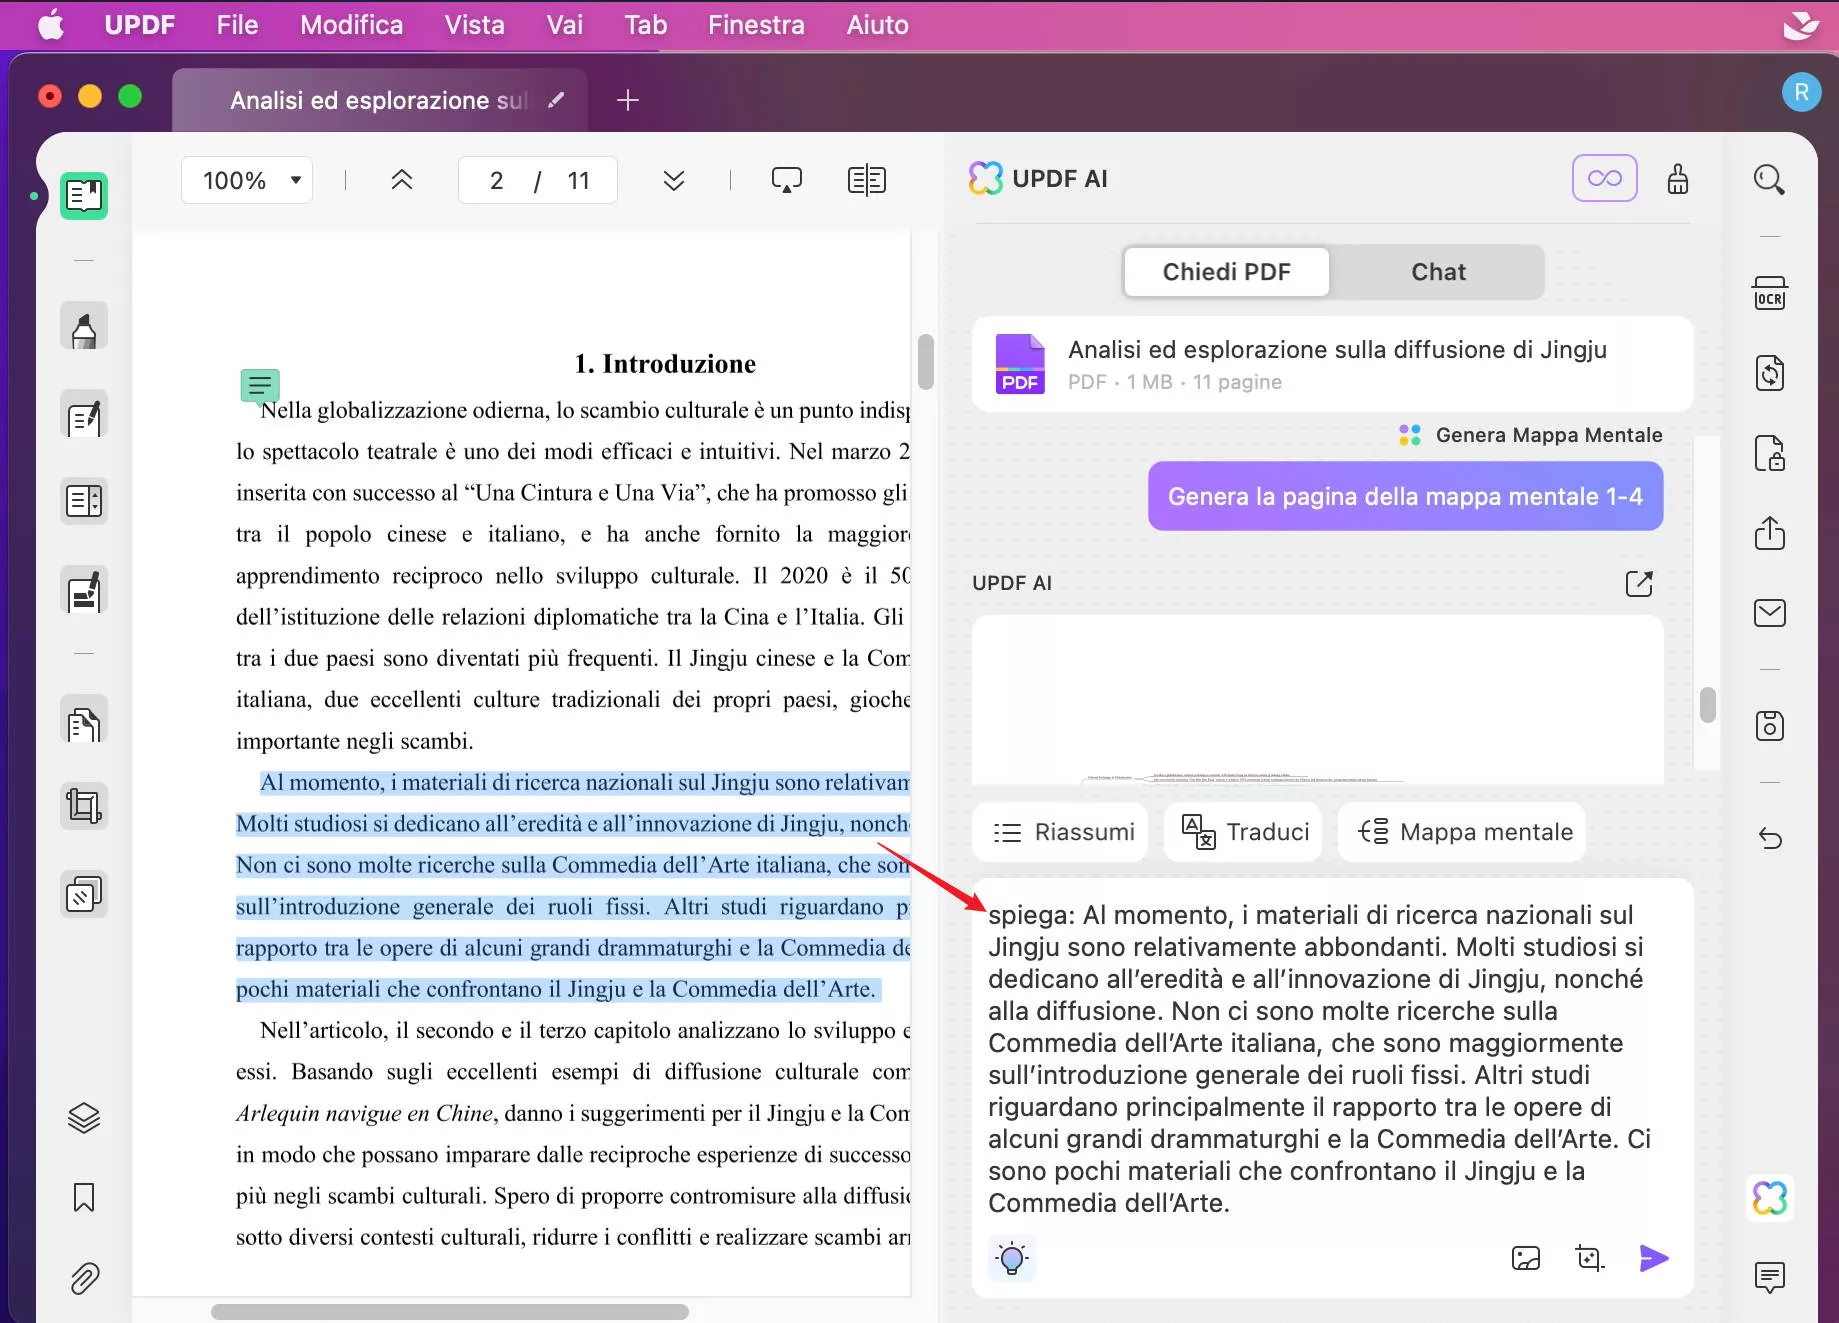Click the document horizontal scrollbar
The width and height of the screenshot is (1839, 1323).
[x=449, y=1311]
